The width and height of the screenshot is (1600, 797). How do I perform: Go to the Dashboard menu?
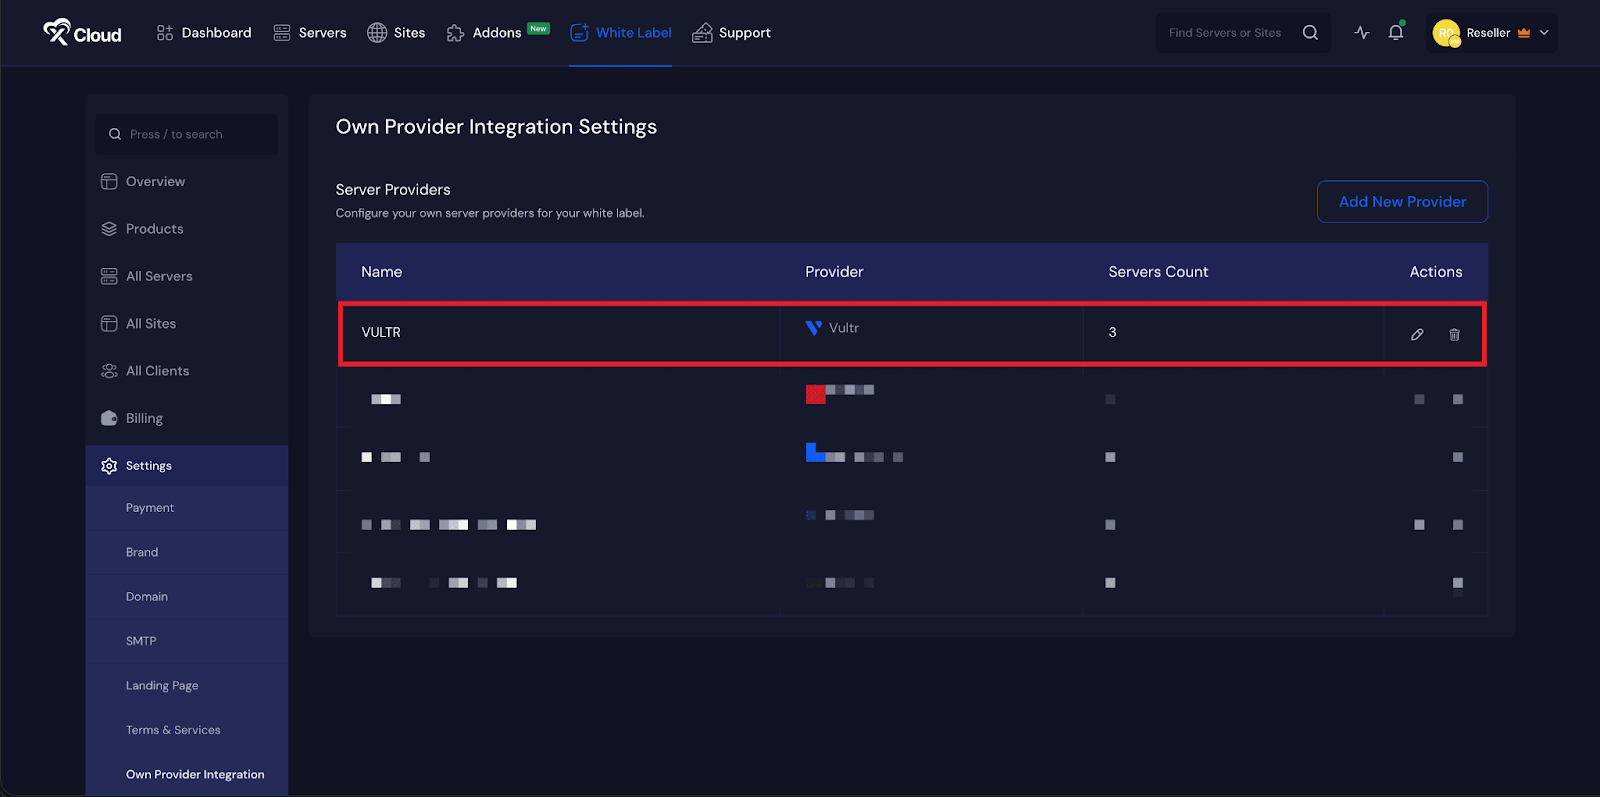tap(204, 33)
